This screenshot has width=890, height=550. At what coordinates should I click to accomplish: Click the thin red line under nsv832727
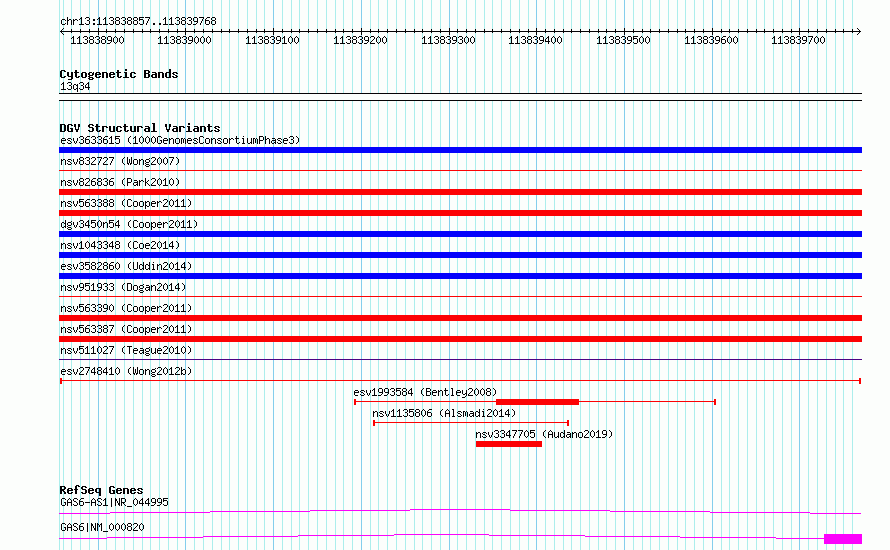click(x=460, y=170)
